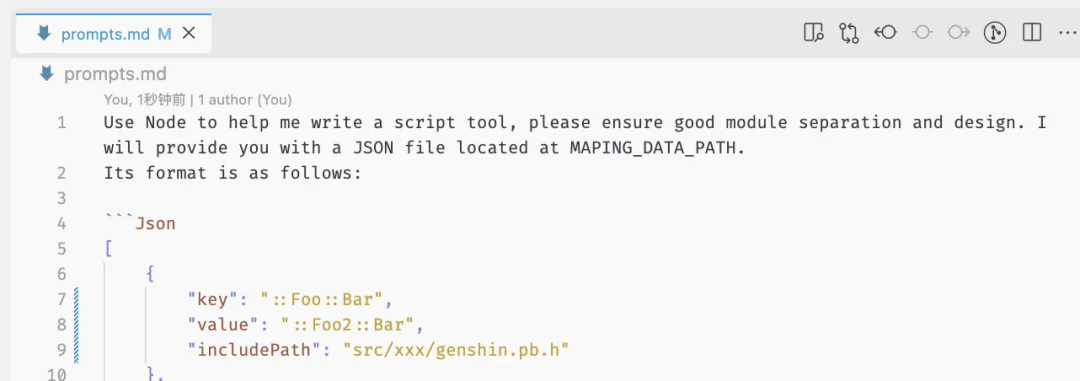Click line number 5 in the gutter
Image resolution: width=1080 pixels, height=381 pixels.
(62, 248)
